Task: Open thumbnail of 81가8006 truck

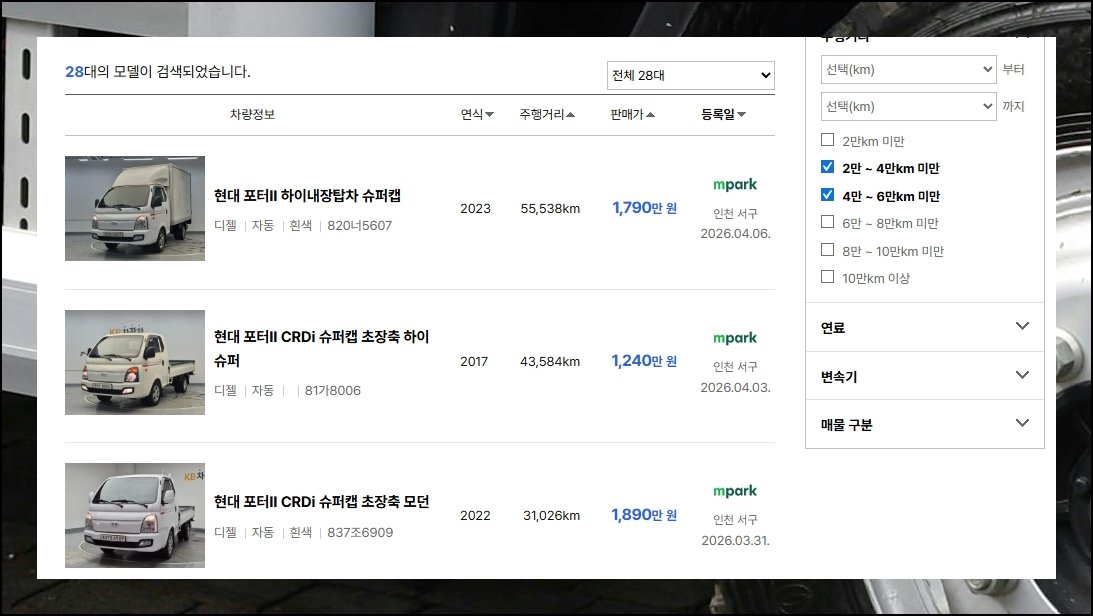Action: coord(135,362)
